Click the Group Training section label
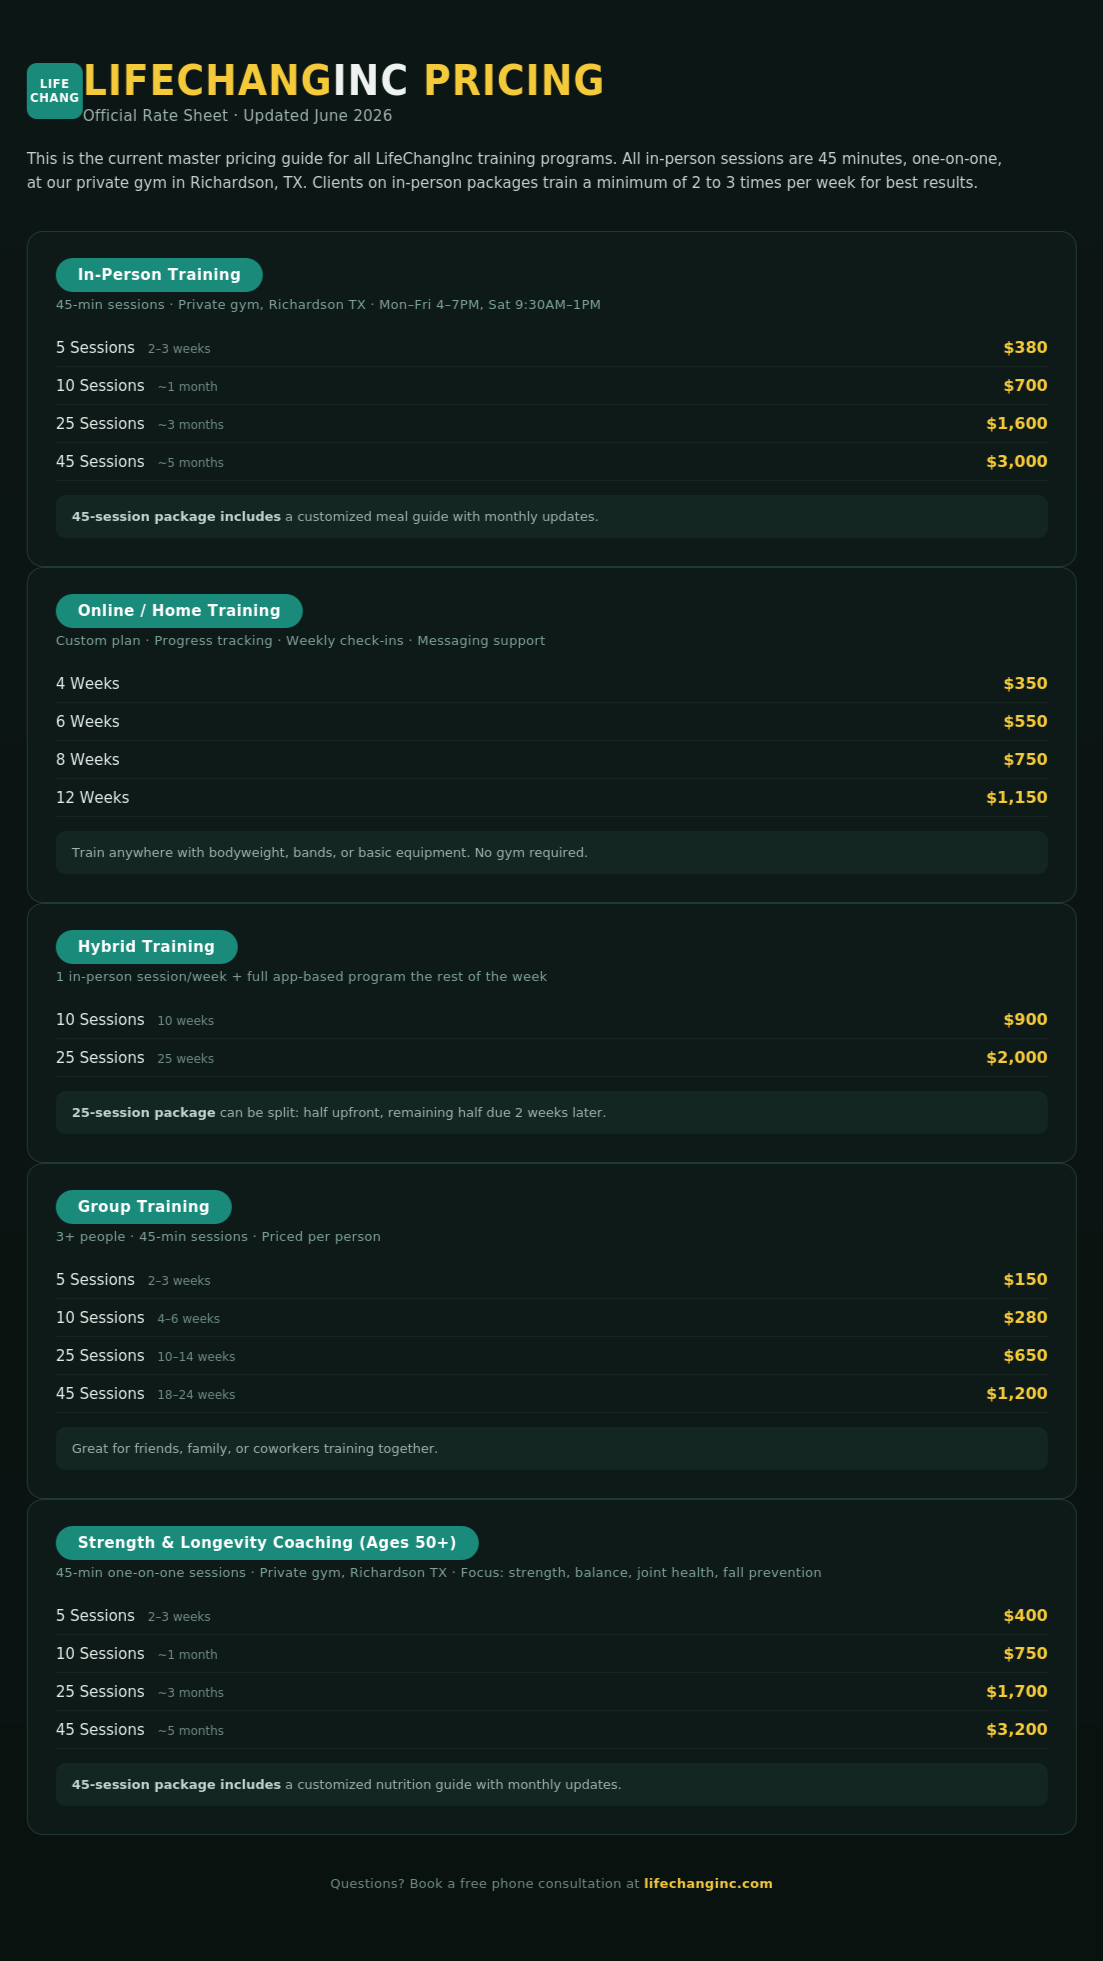This screenshot has height=1961, width=1103. click(x=143, y=1207)
